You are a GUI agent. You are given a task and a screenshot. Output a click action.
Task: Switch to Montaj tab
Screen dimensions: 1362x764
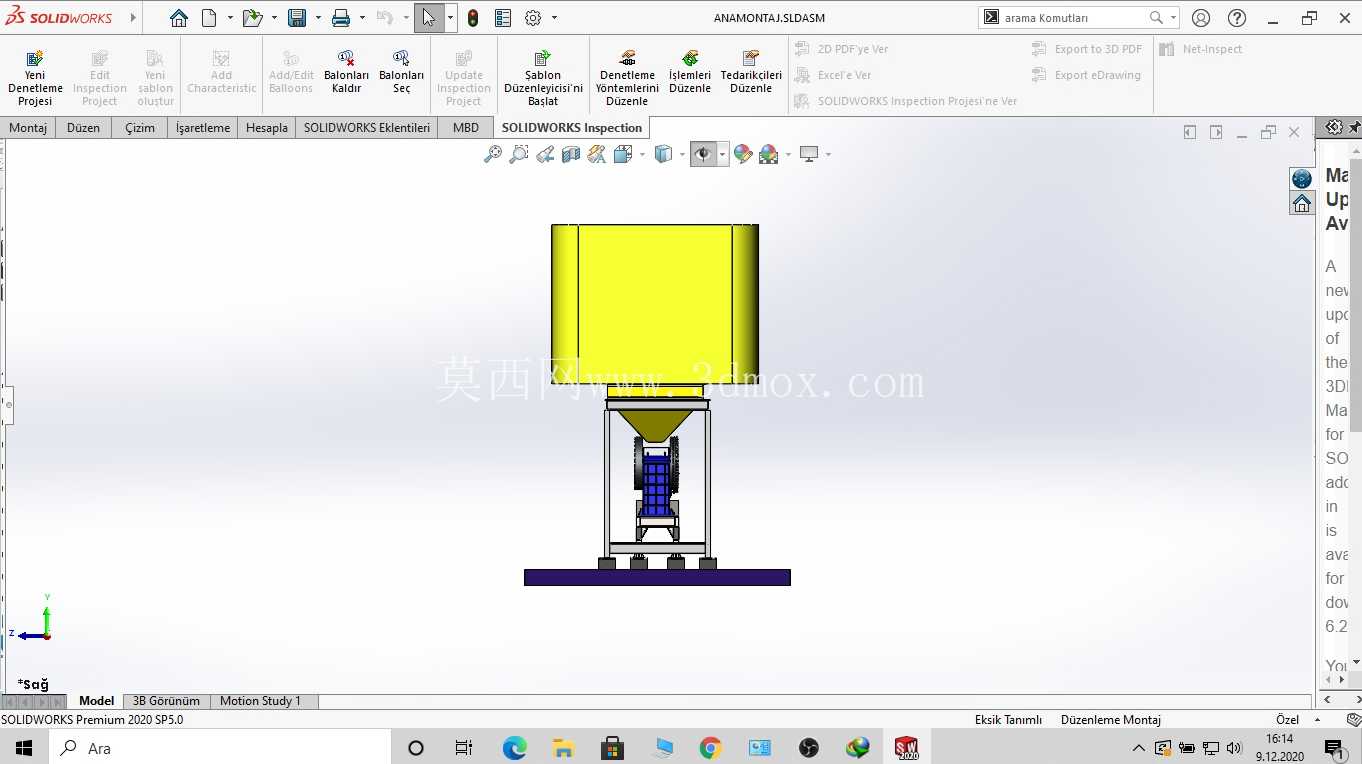point(28,128)
